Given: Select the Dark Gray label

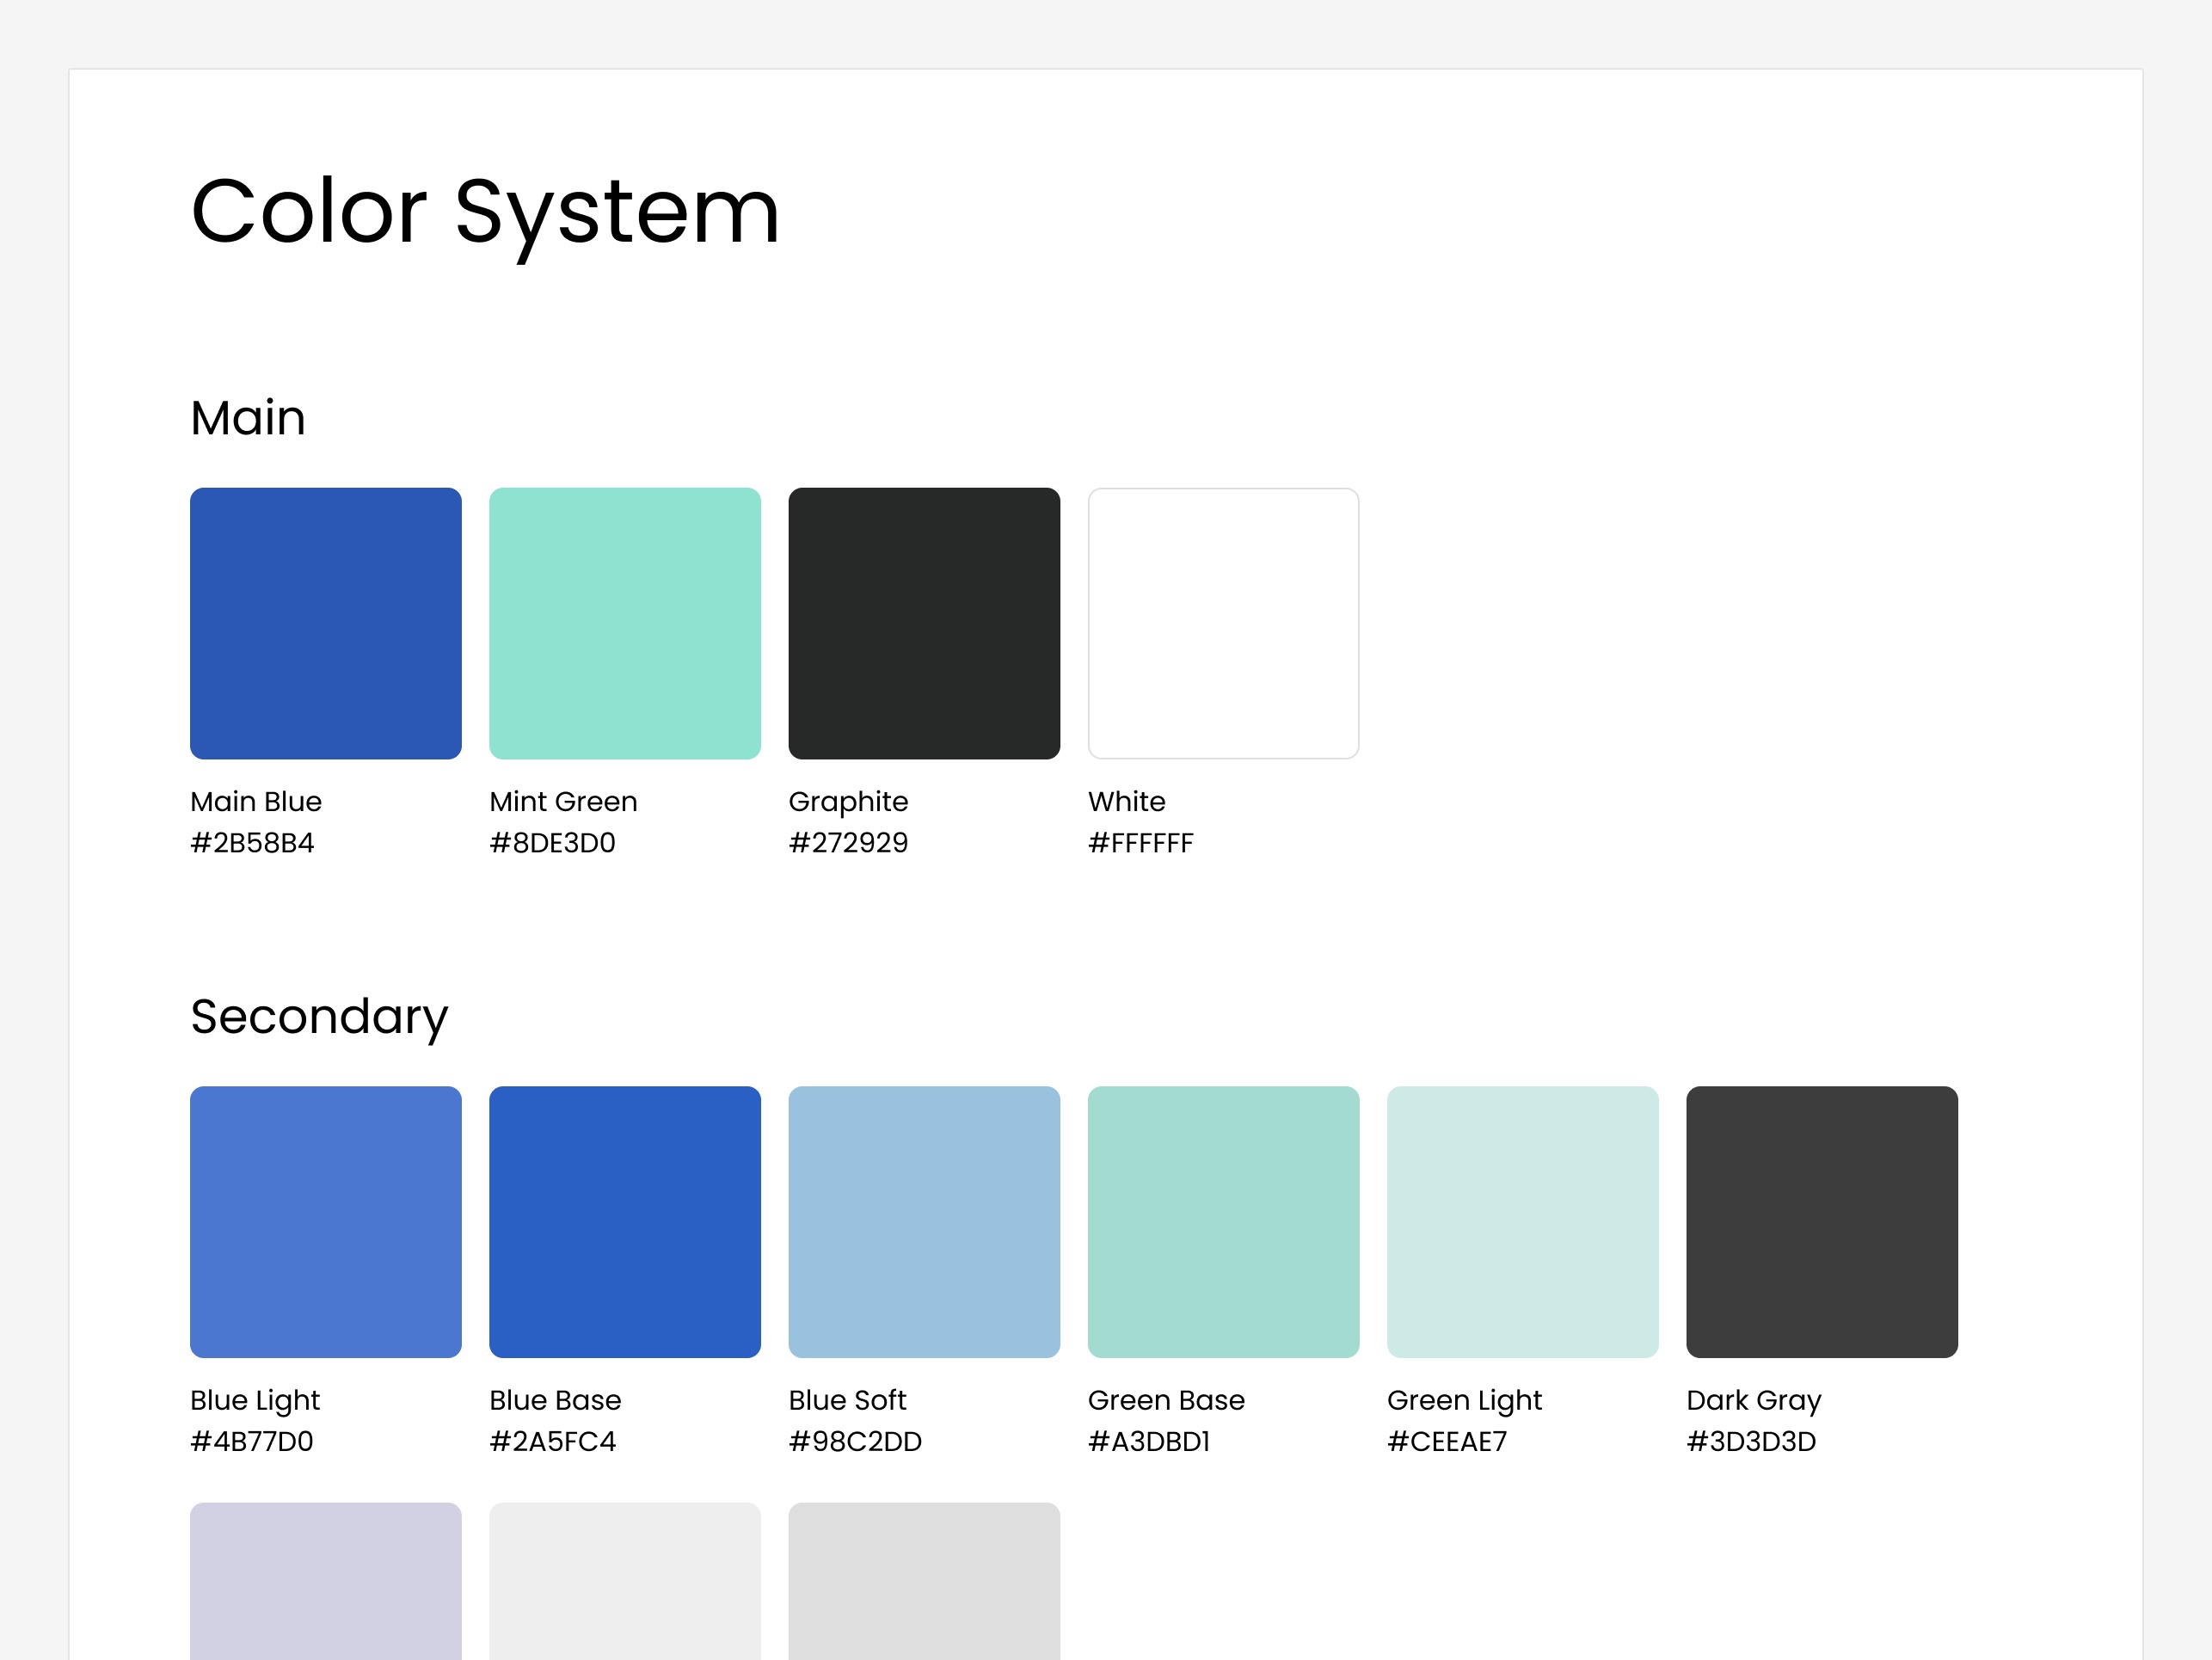Looking at the screenshot, I should (1754, 1402).
